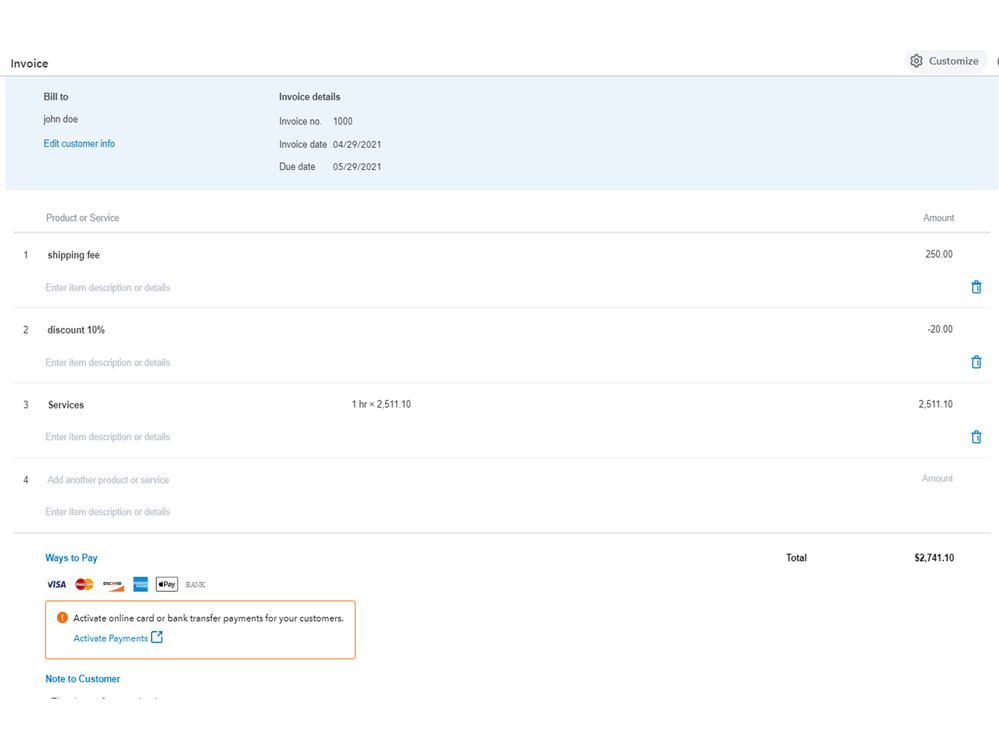Click the customer name john doe

(x=61, y=119)
